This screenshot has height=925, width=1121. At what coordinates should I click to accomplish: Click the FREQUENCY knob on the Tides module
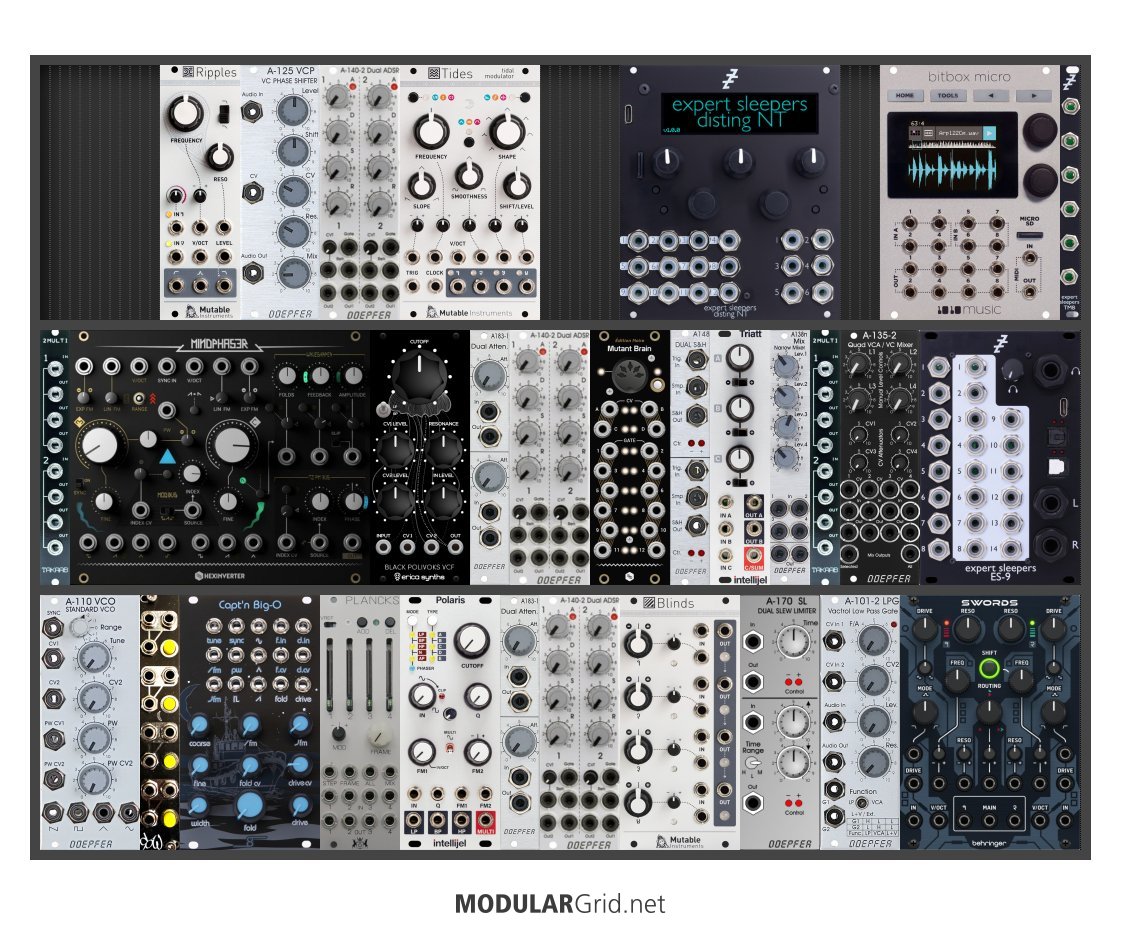pos(431,131)
